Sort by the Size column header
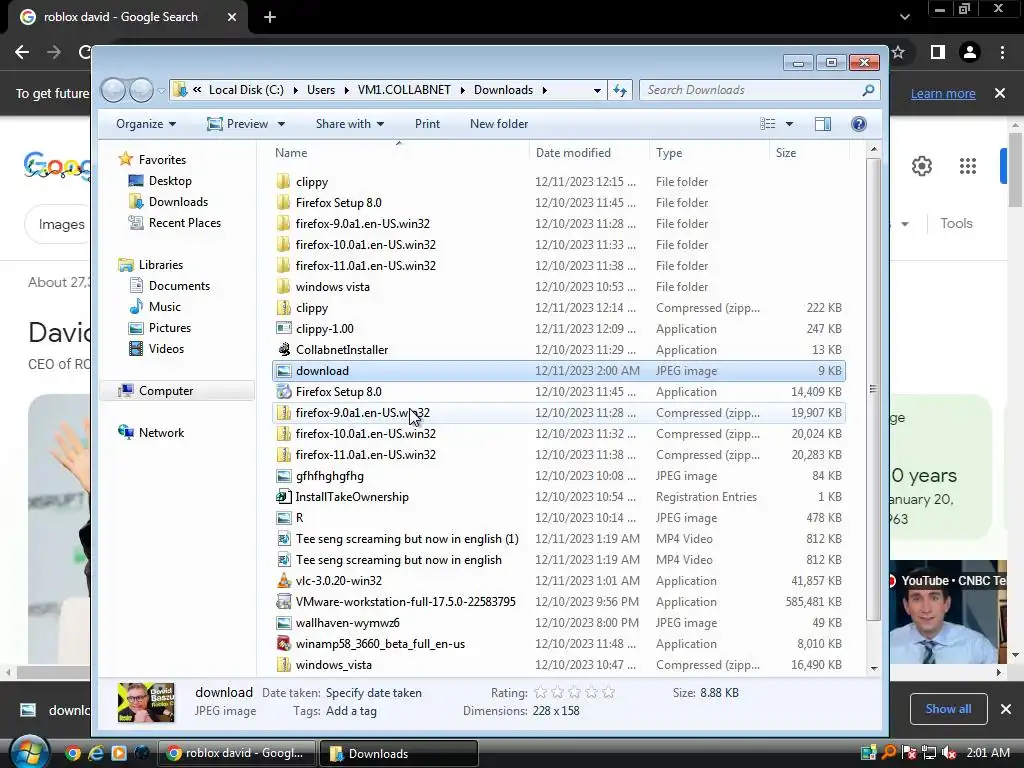Image resolution: width=1024 pixels, height=768 pixels. click(x=809, y=153)
